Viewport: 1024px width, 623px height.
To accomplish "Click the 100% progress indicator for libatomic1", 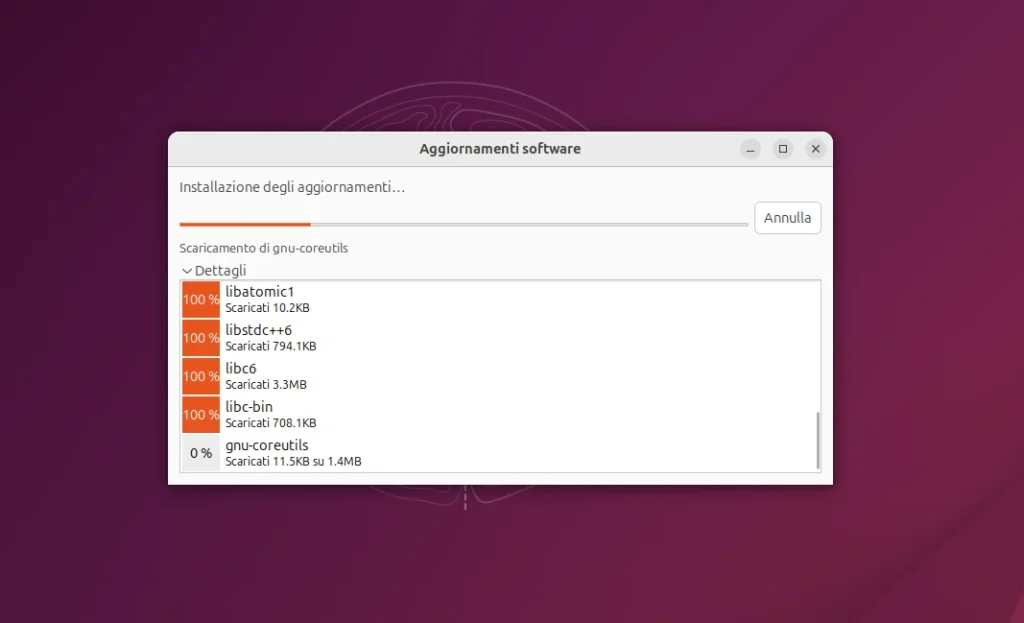I will point(200,299).
